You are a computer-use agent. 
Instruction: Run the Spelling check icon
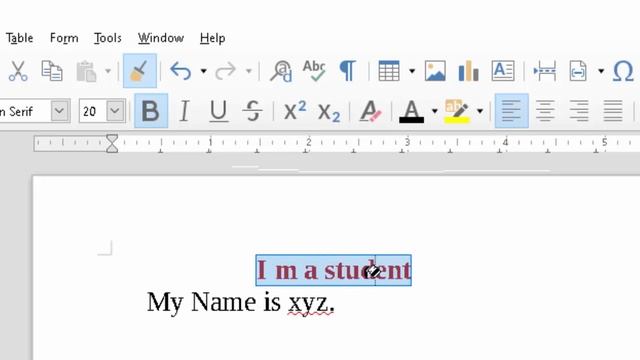pos(314,71)
